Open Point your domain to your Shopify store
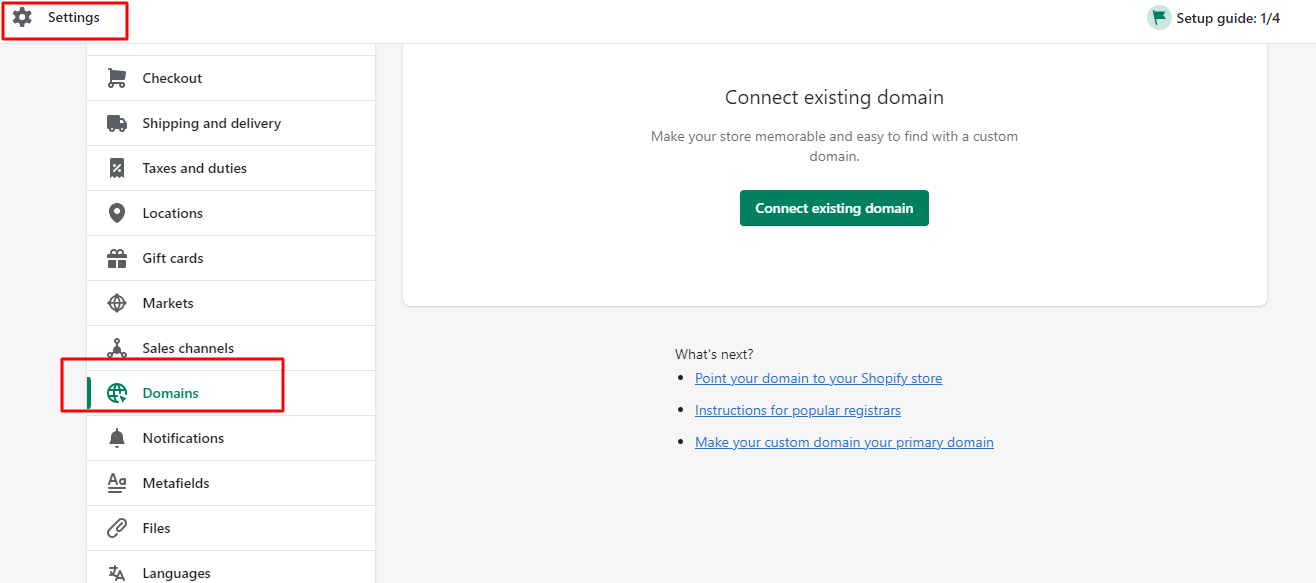This screenshot has height=583, width=1316. coord(818,377)
